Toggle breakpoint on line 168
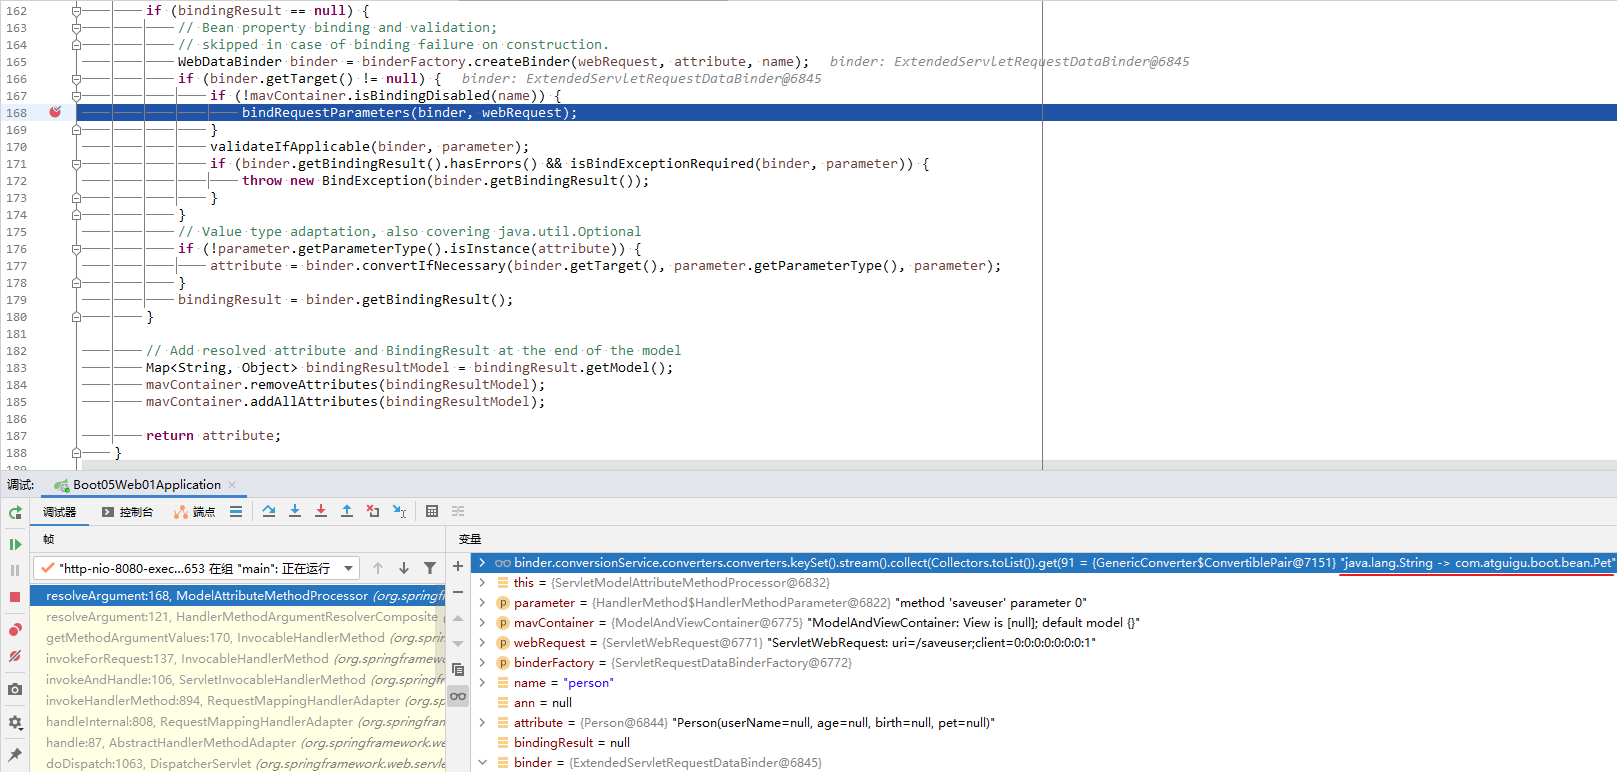This screenshot has height=772, width=1617. 55,112
